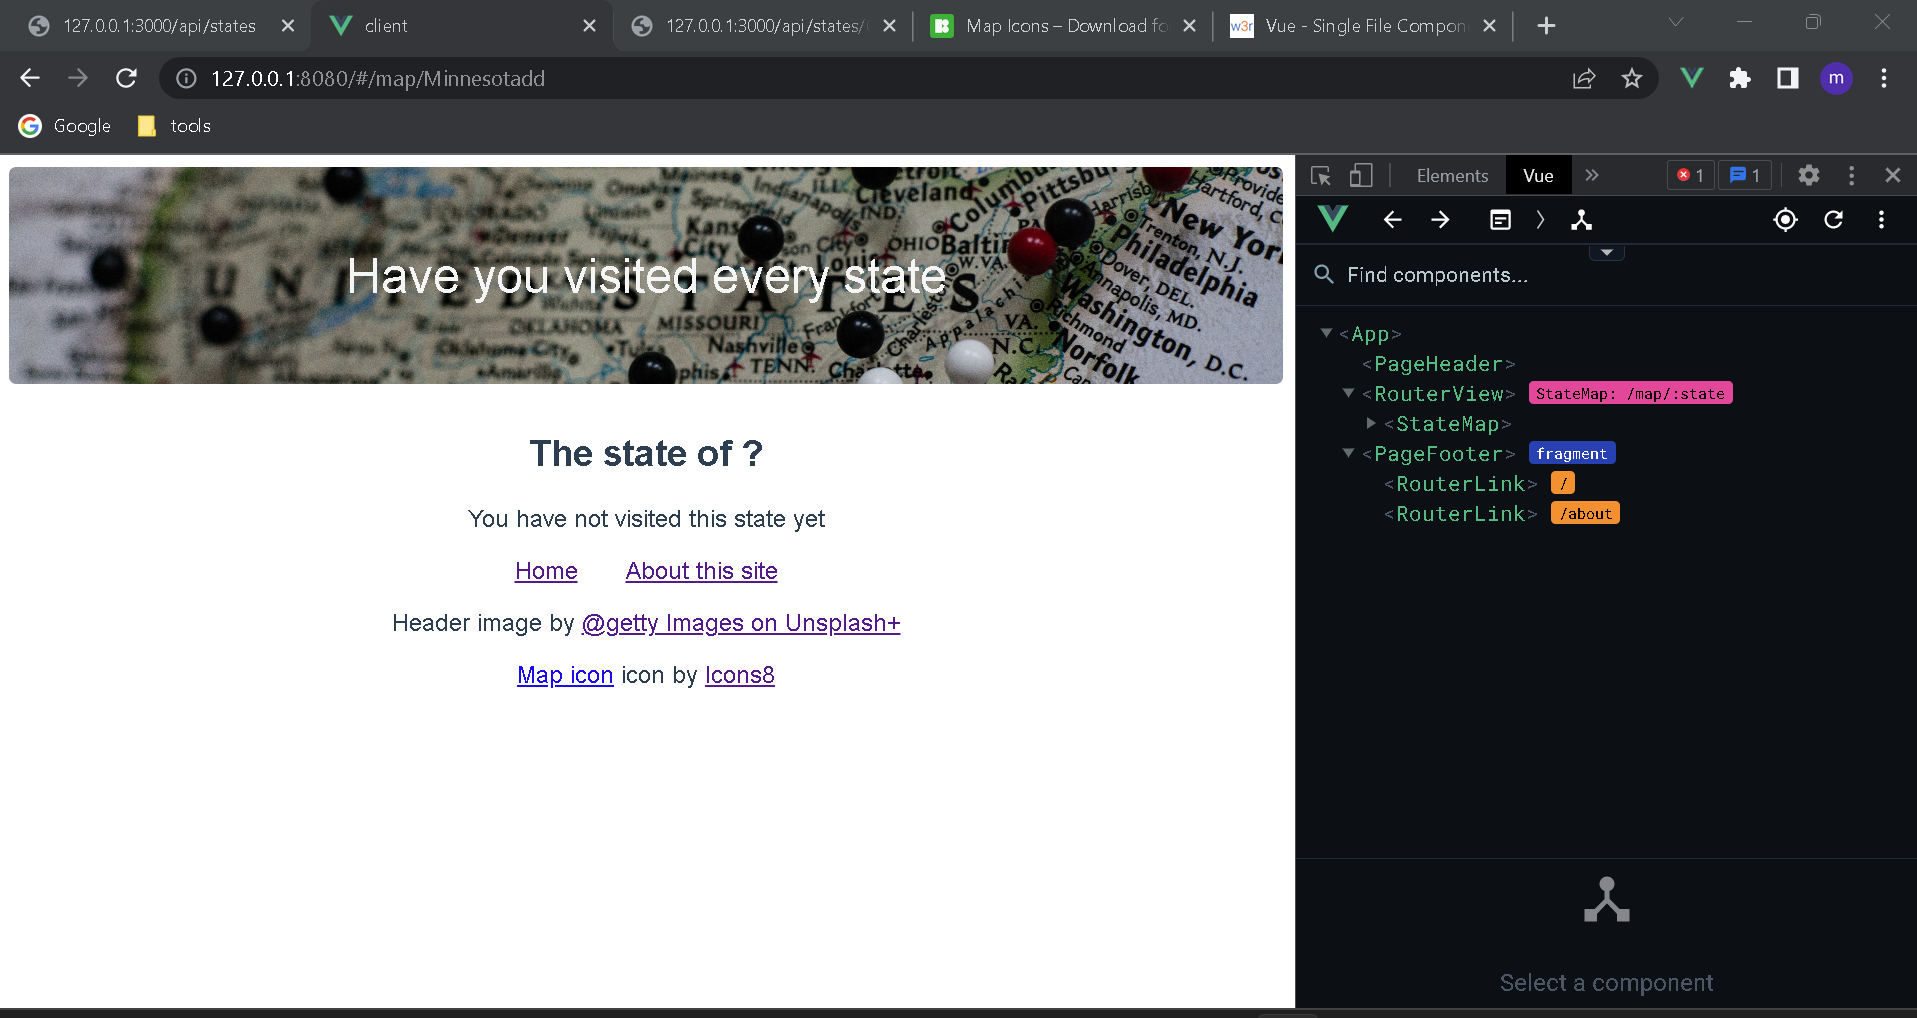Open the Google bookmark

click(65, 126)
